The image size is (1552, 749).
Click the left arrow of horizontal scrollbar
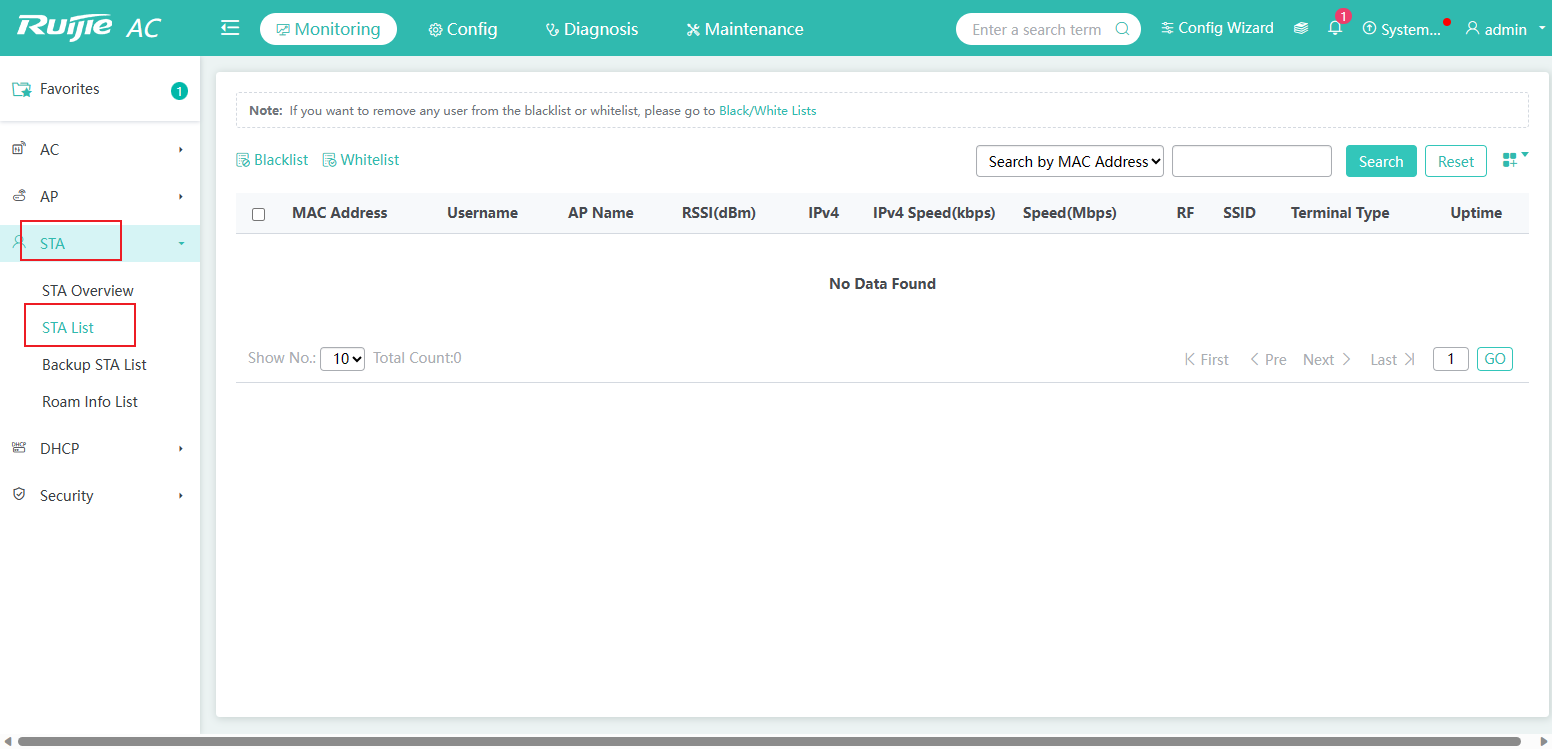coord(8,742)
